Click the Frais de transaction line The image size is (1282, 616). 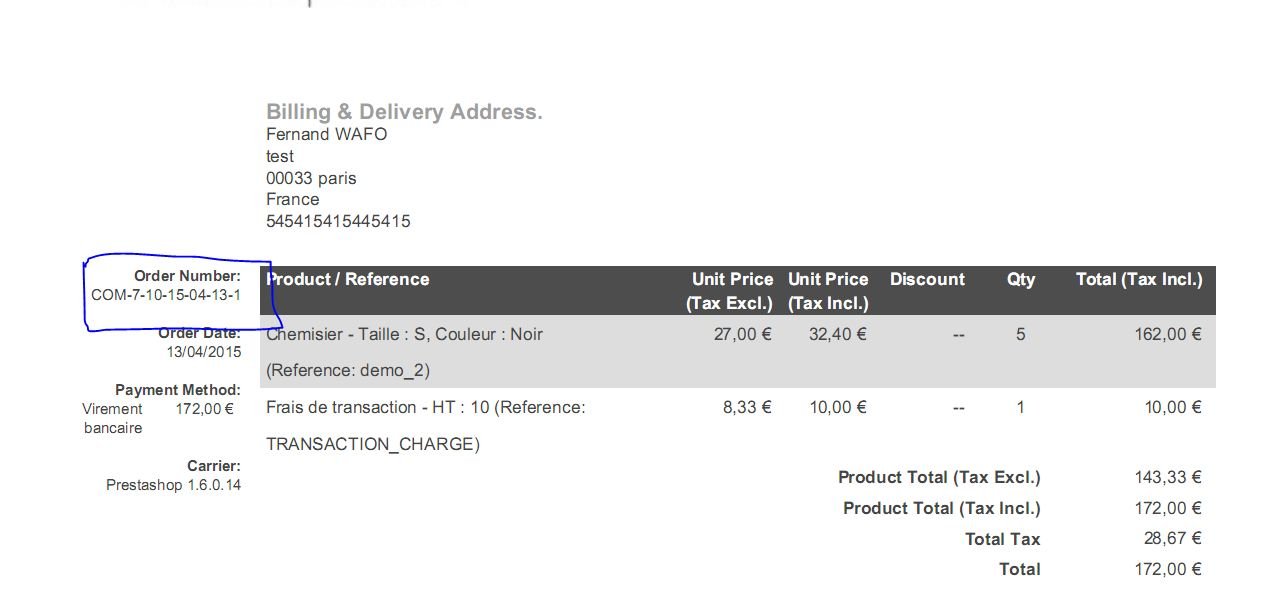click(x=425, y=407)
